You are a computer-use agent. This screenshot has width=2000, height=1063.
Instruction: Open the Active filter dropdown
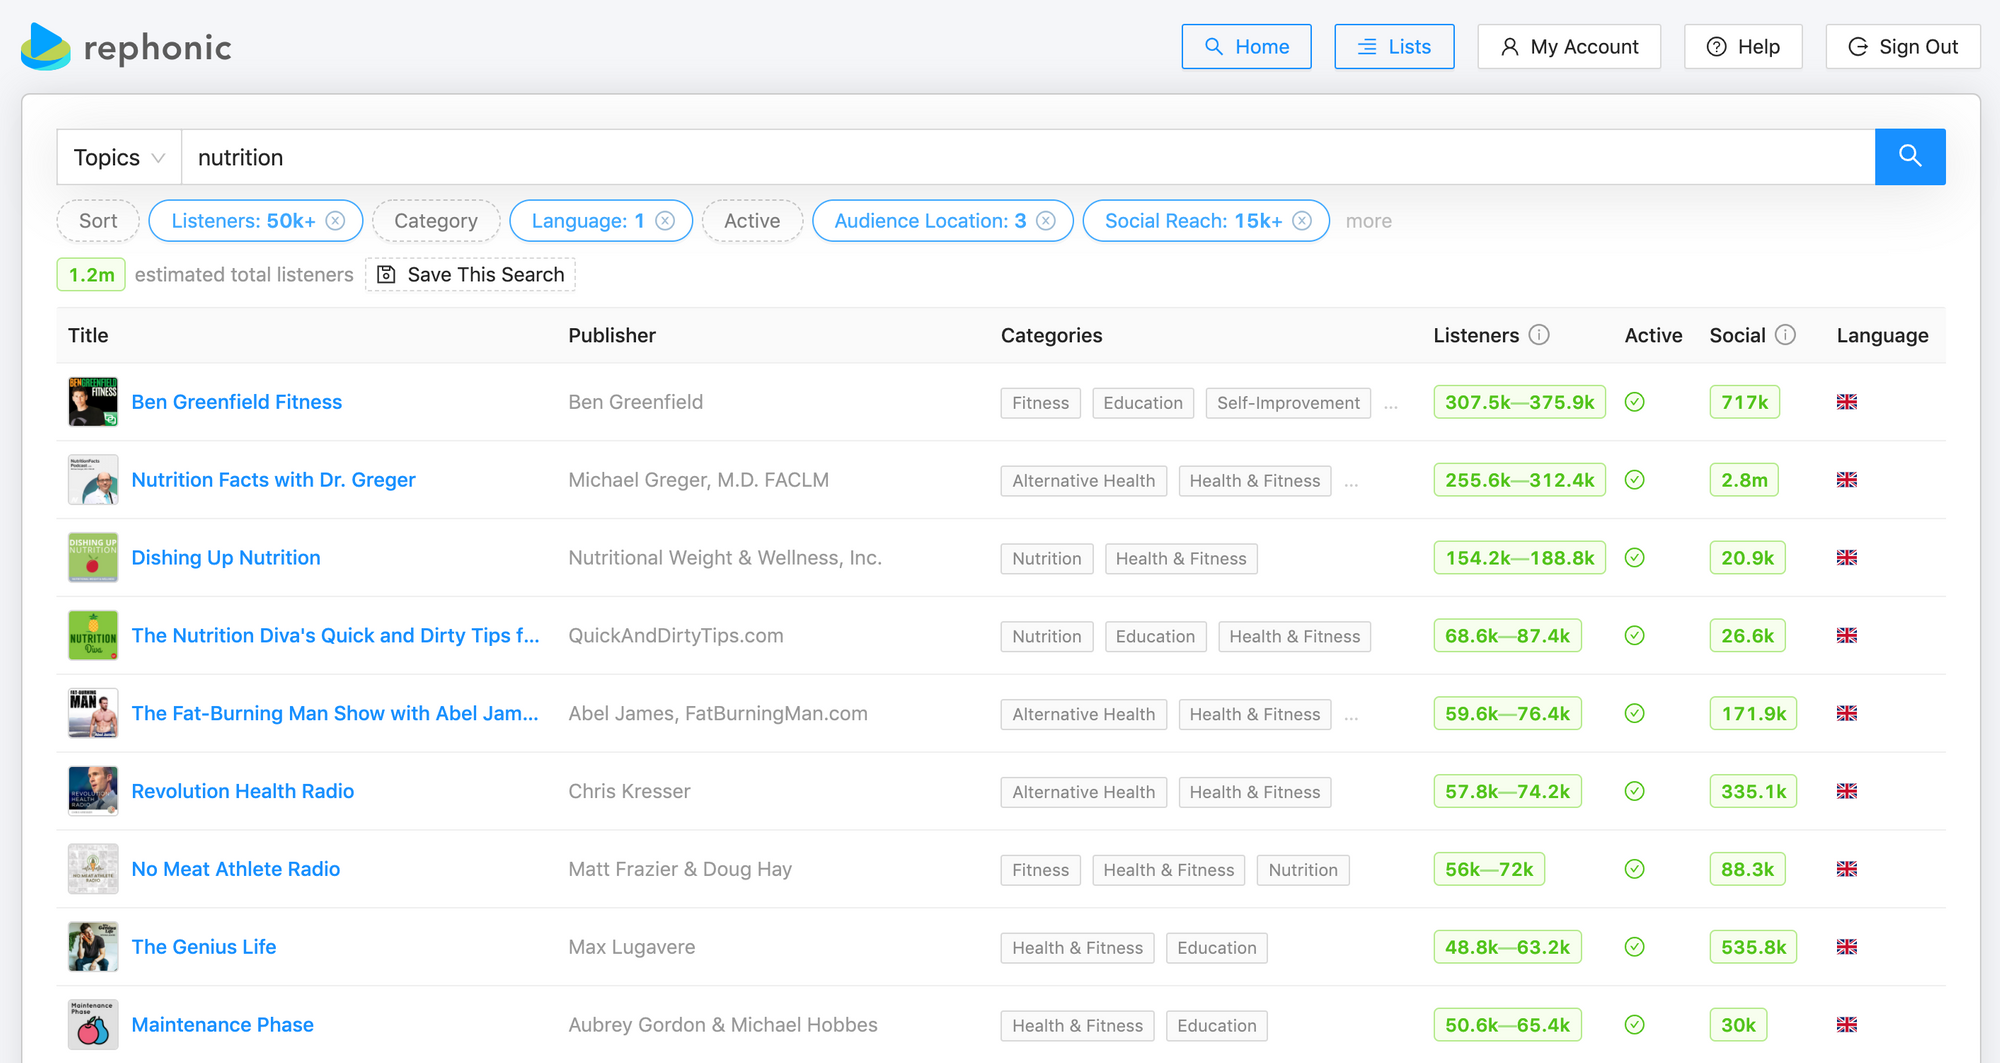coord(752,221)
